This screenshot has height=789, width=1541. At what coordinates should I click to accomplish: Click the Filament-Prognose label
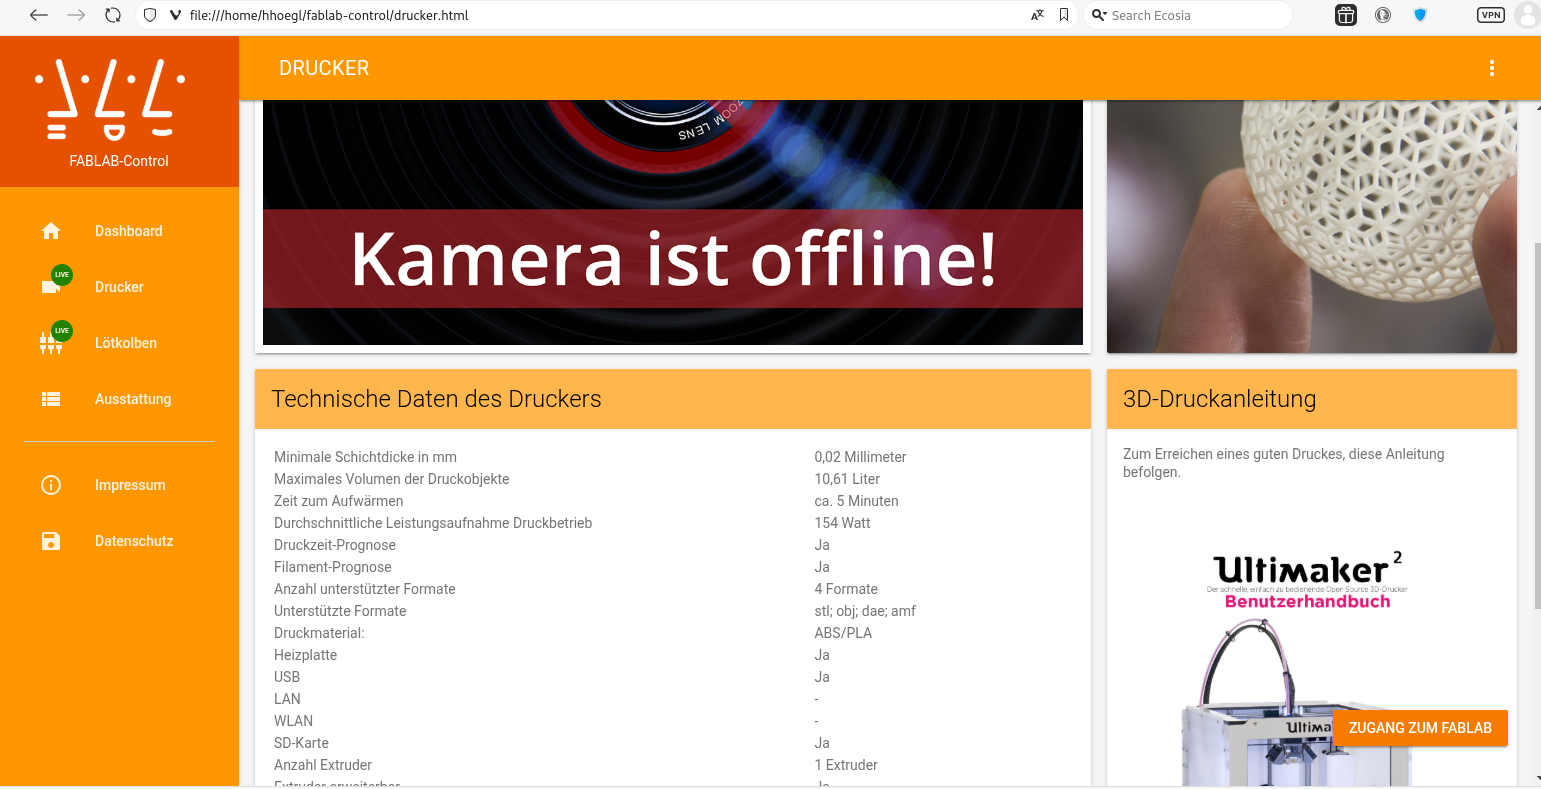point(333,567)
